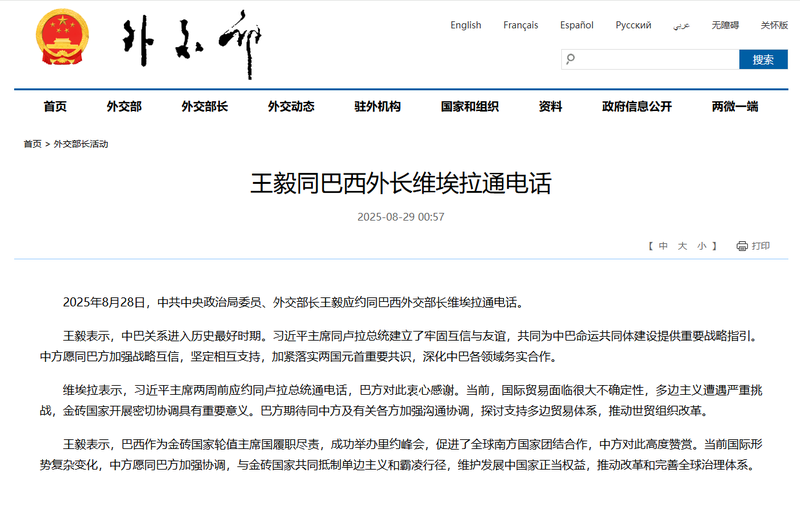
Task: Open the 驻外机构 navigation menu
Action: pos(377,107)
